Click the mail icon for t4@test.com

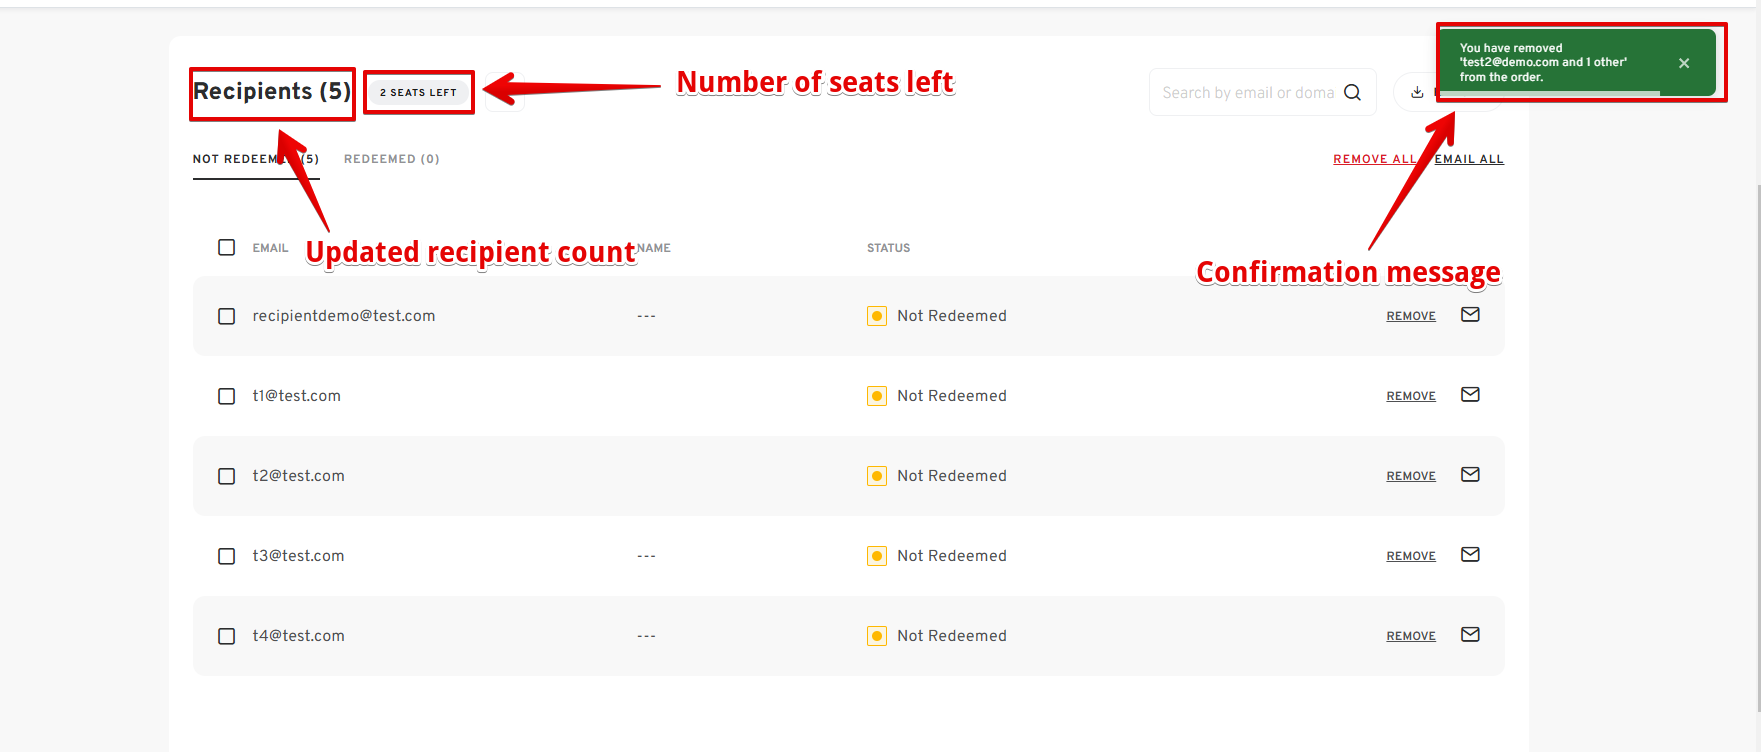coord(1470,634)
